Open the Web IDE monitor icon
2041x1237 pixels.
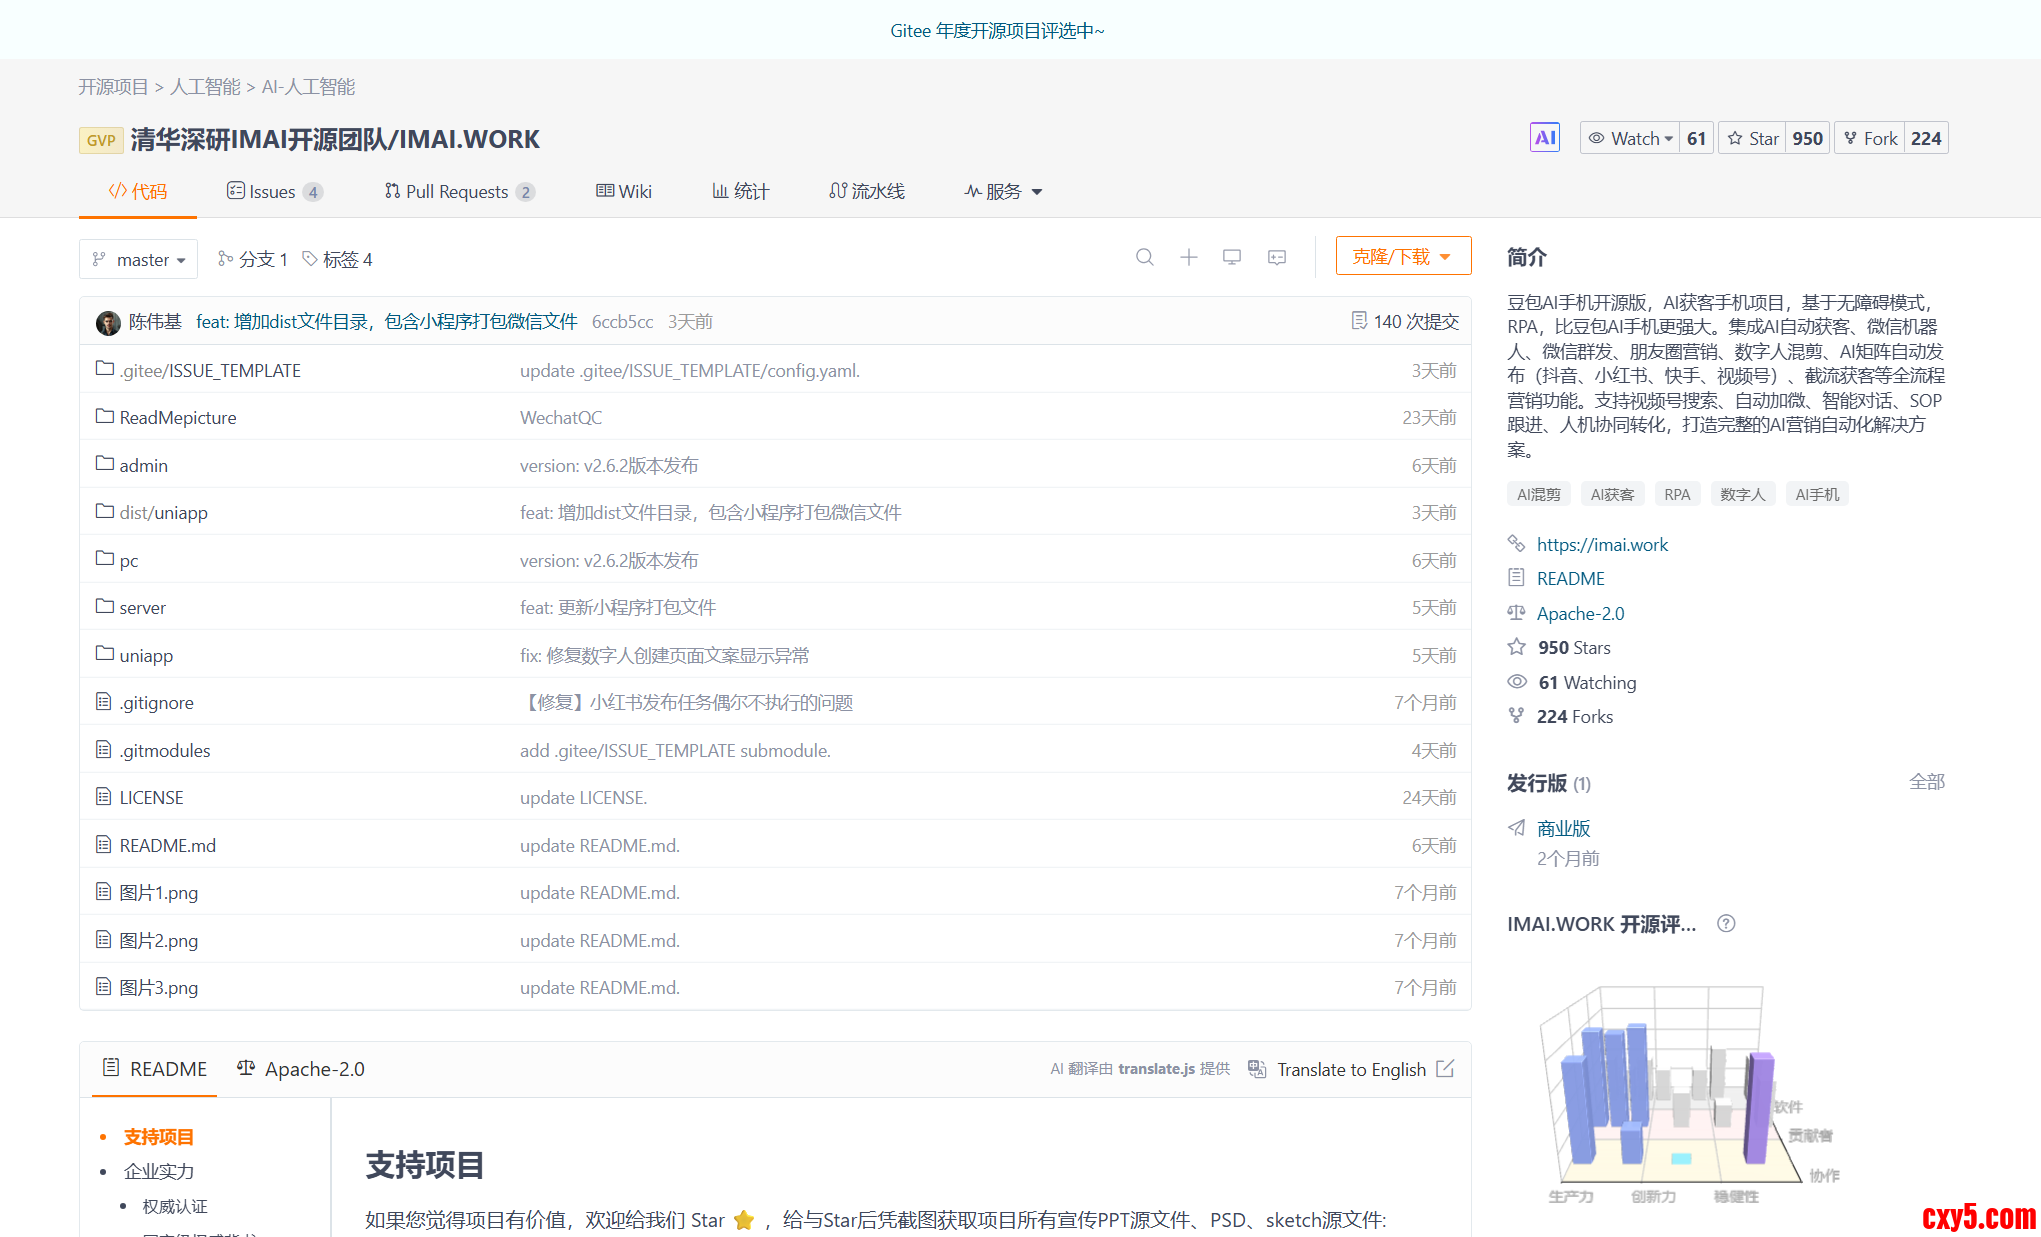pos(1232,258)
